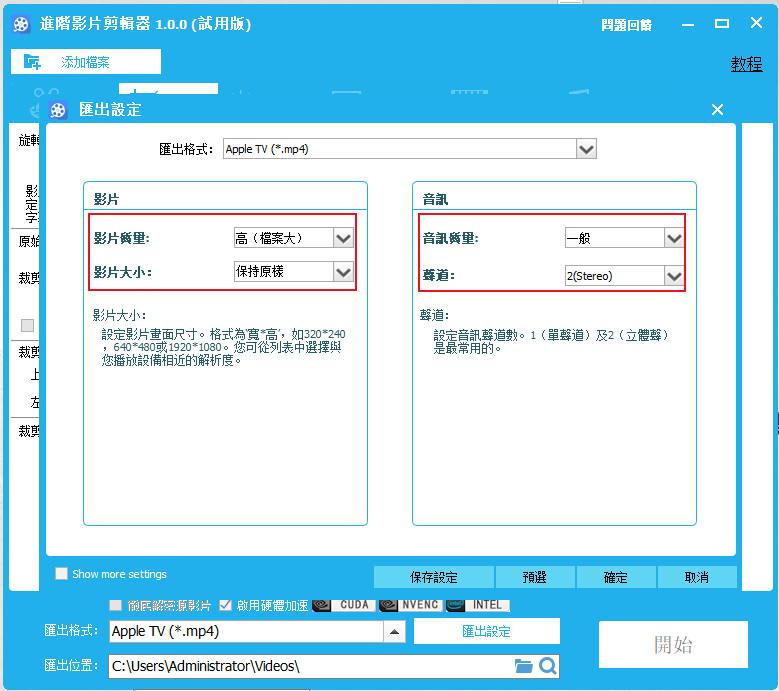Screen dimensions: 779x691
Task: Expand the 匯出格式 dropdown in export dialog
Action: click(586, 149)
